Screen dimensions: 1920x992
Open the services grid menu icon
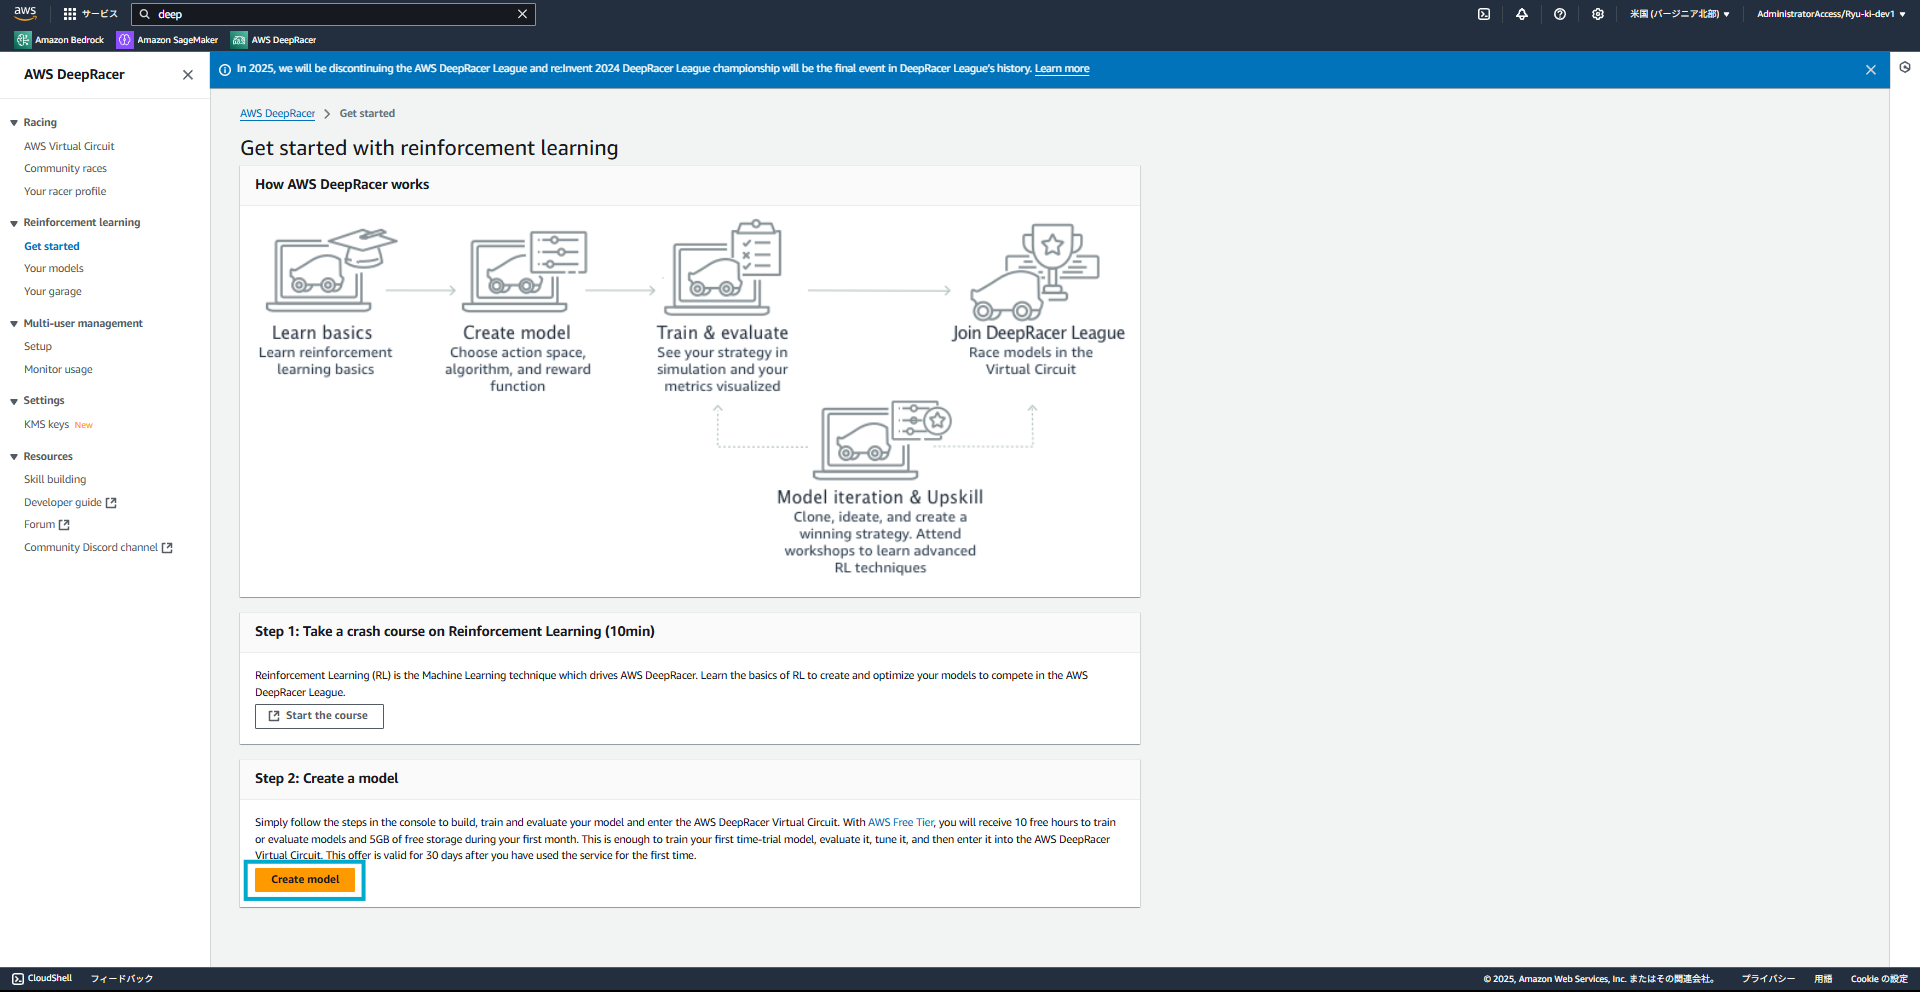pyautogui.click(x=70, y=14)
